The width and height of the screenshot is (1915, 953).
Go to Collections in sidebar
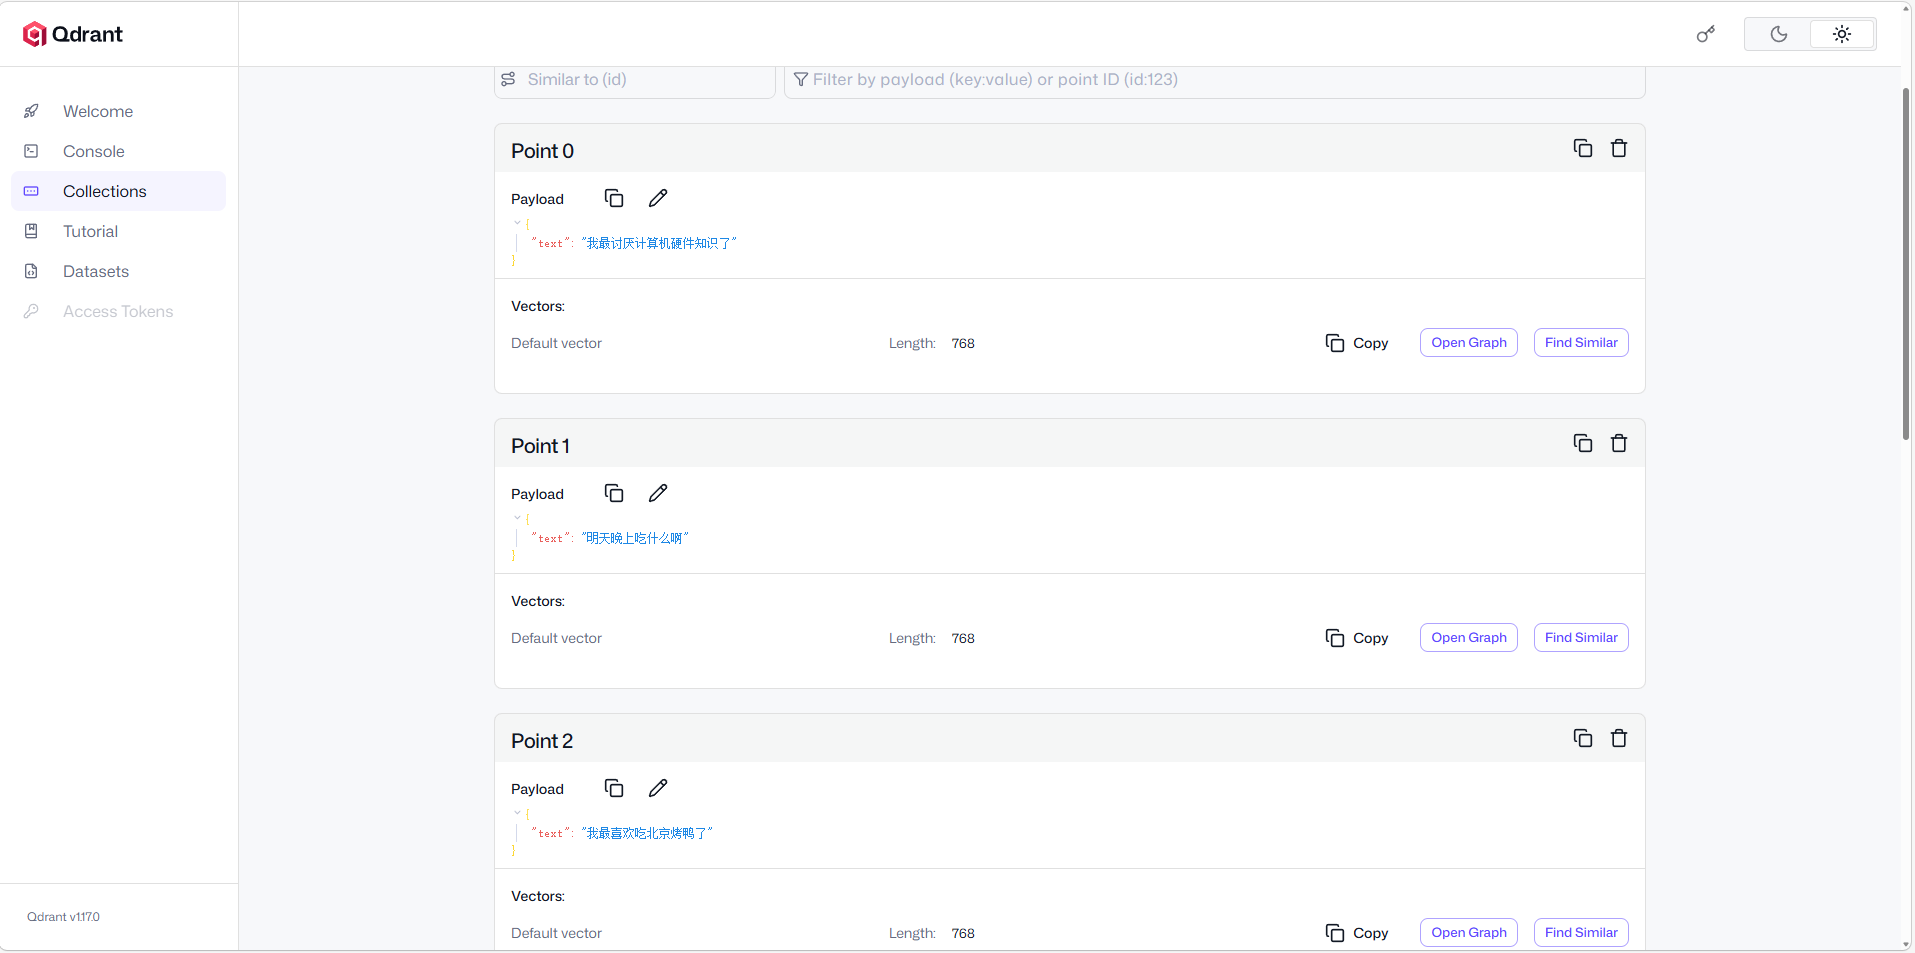tap(118, 191)
